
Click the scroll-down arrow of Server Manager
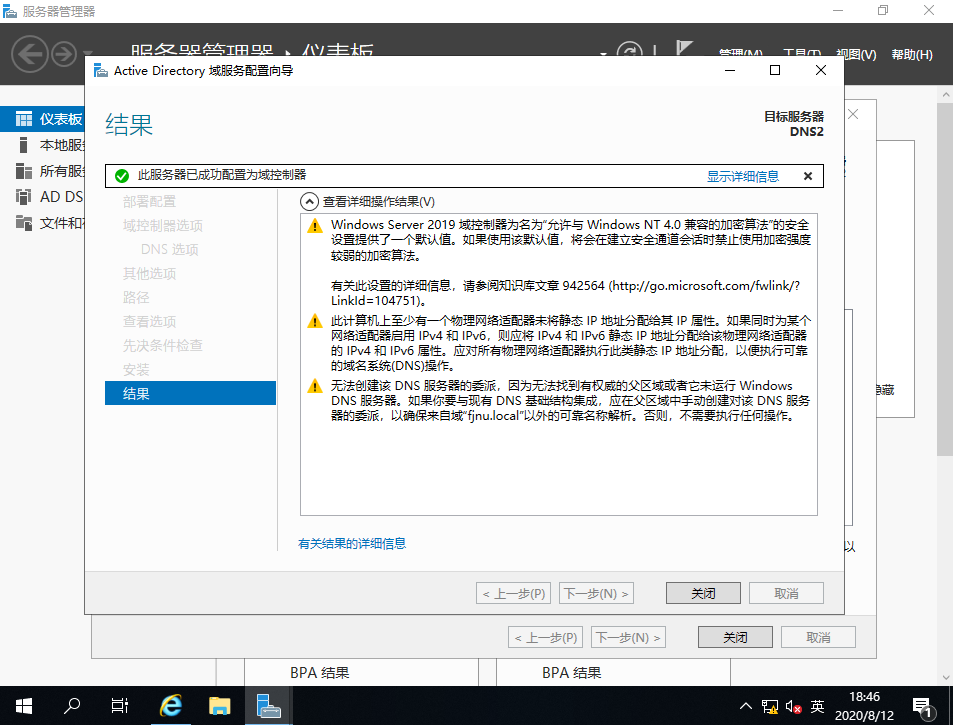coord(945,677)
